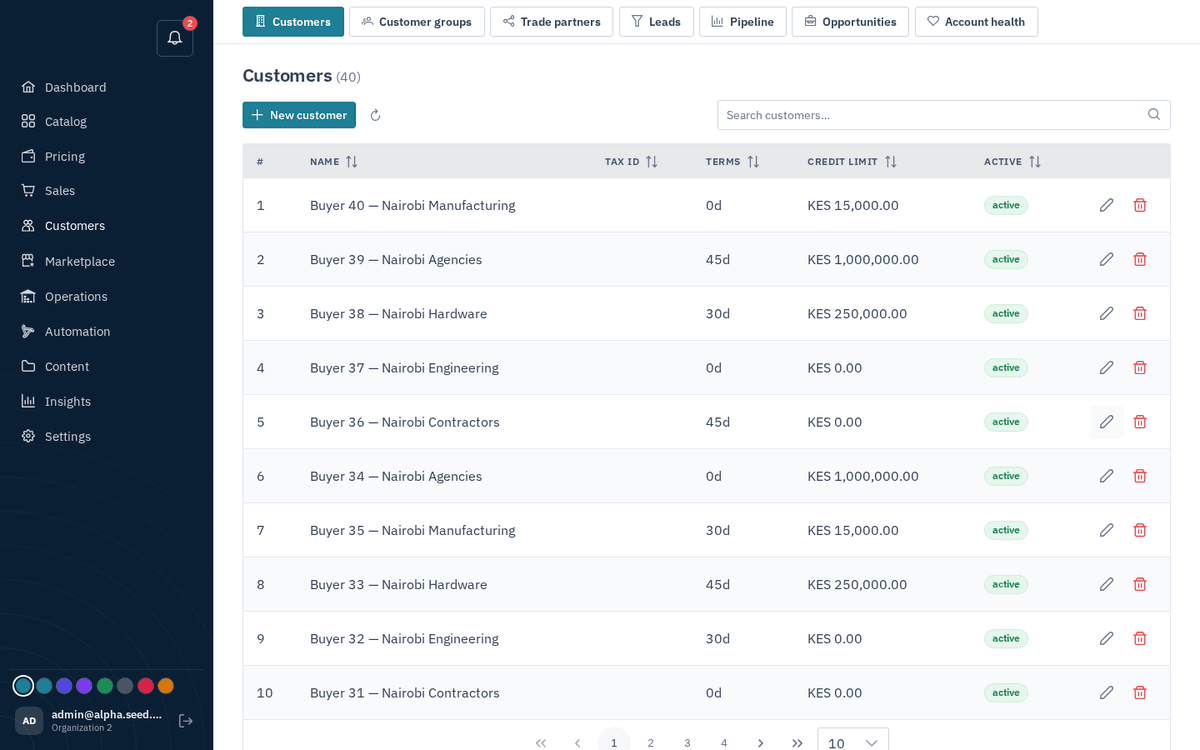Delete Buyer 40 — Nairobi Manufacturing
Image resolution: width=1200 pixels, height=750 pixels.
point(1140,205)
